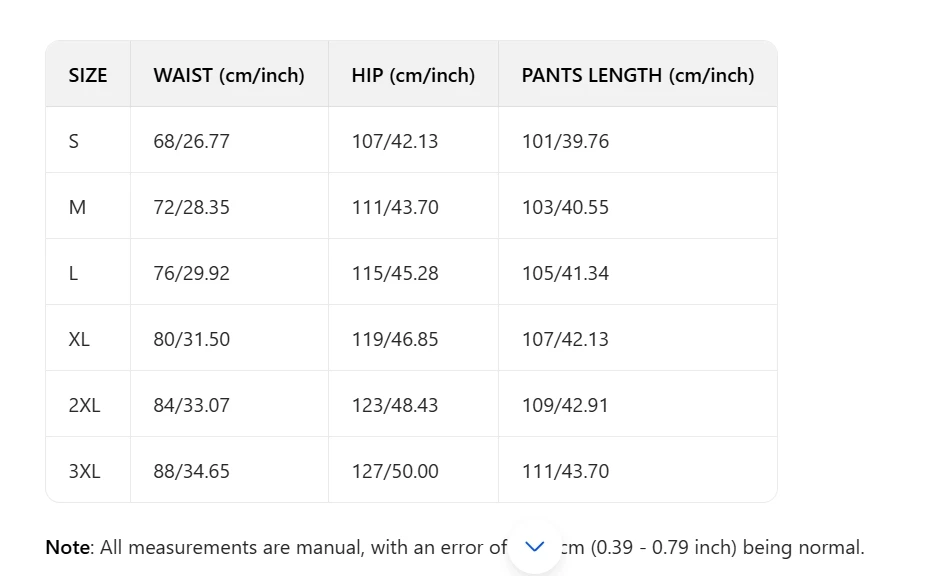Click the hip value 111/43.70 for M
927x576 pixels.
pos(395,208)
